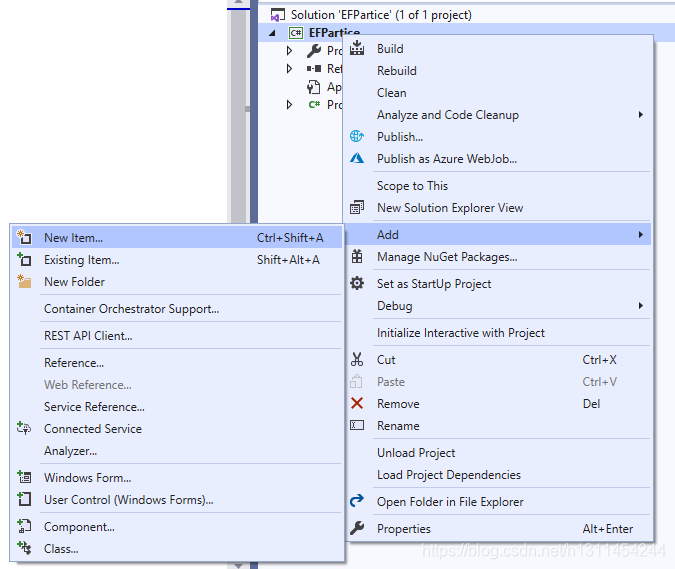This screenshot has width=675, height=569.
Task: Choose Container Orchestrator Support
Action: pyautogui.click(x=177, y=308)
